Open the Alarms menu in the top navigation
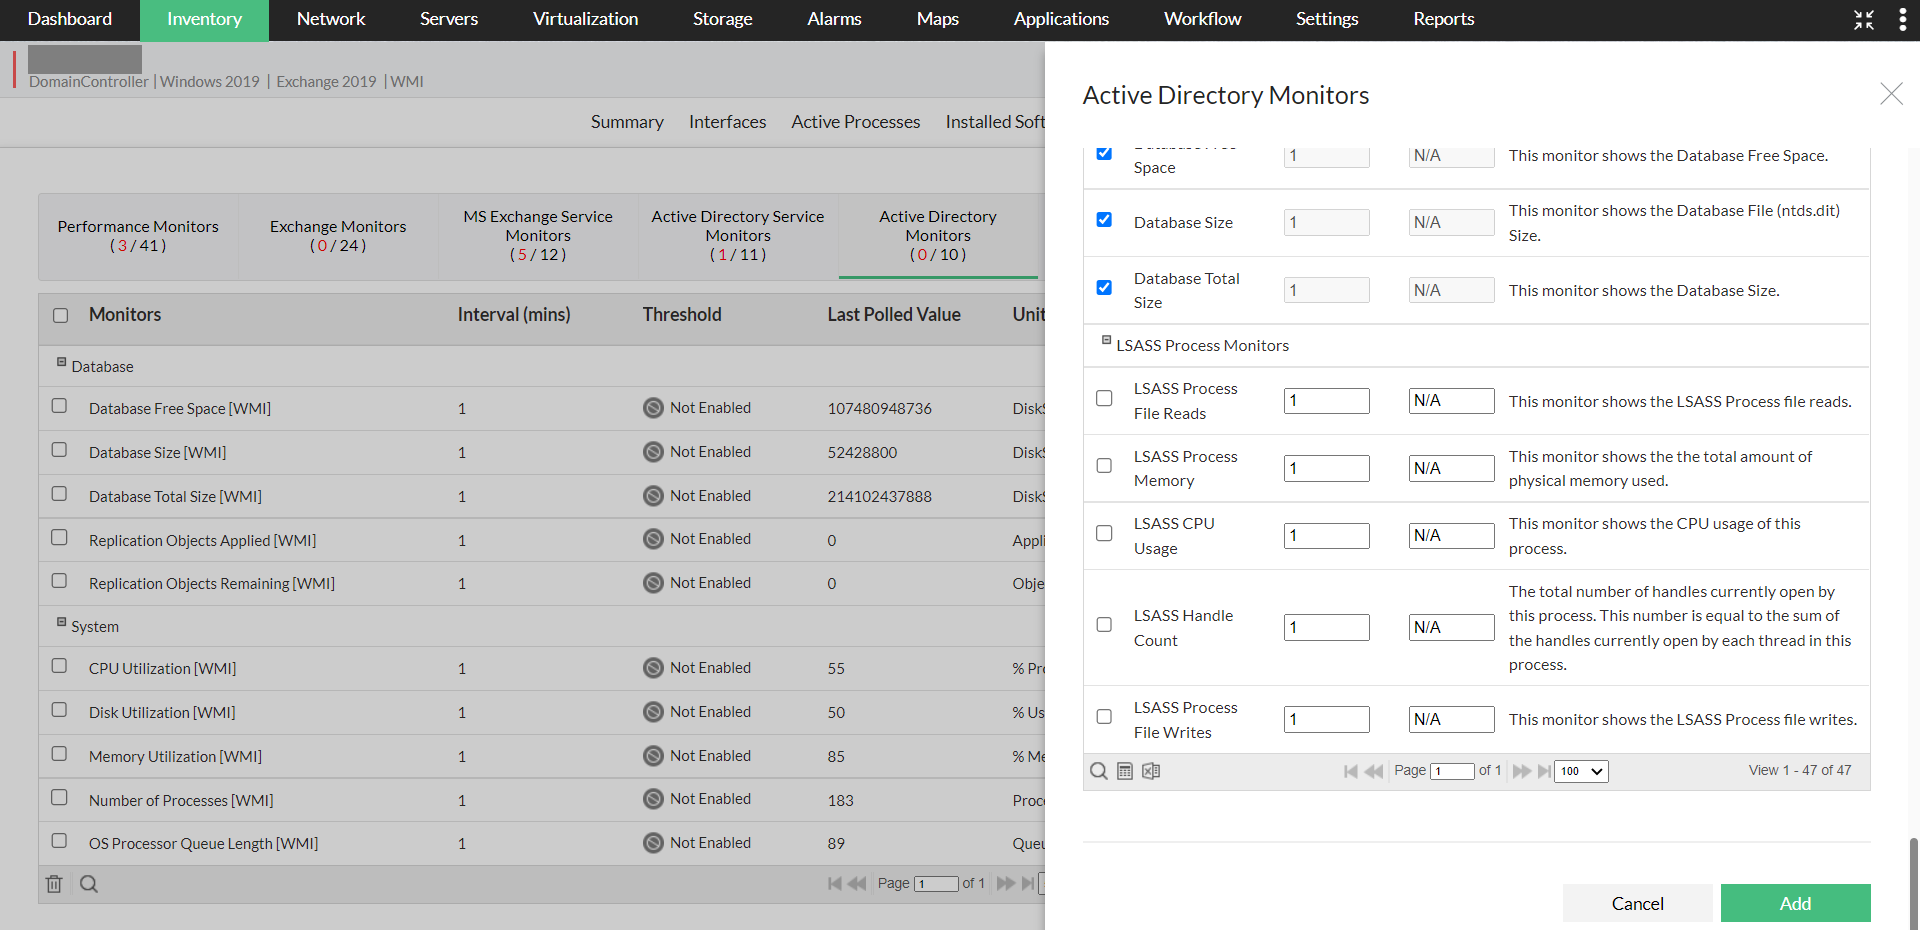Image resolution: width=1920 pixels, height=930 pixels. tap(834, 19)
